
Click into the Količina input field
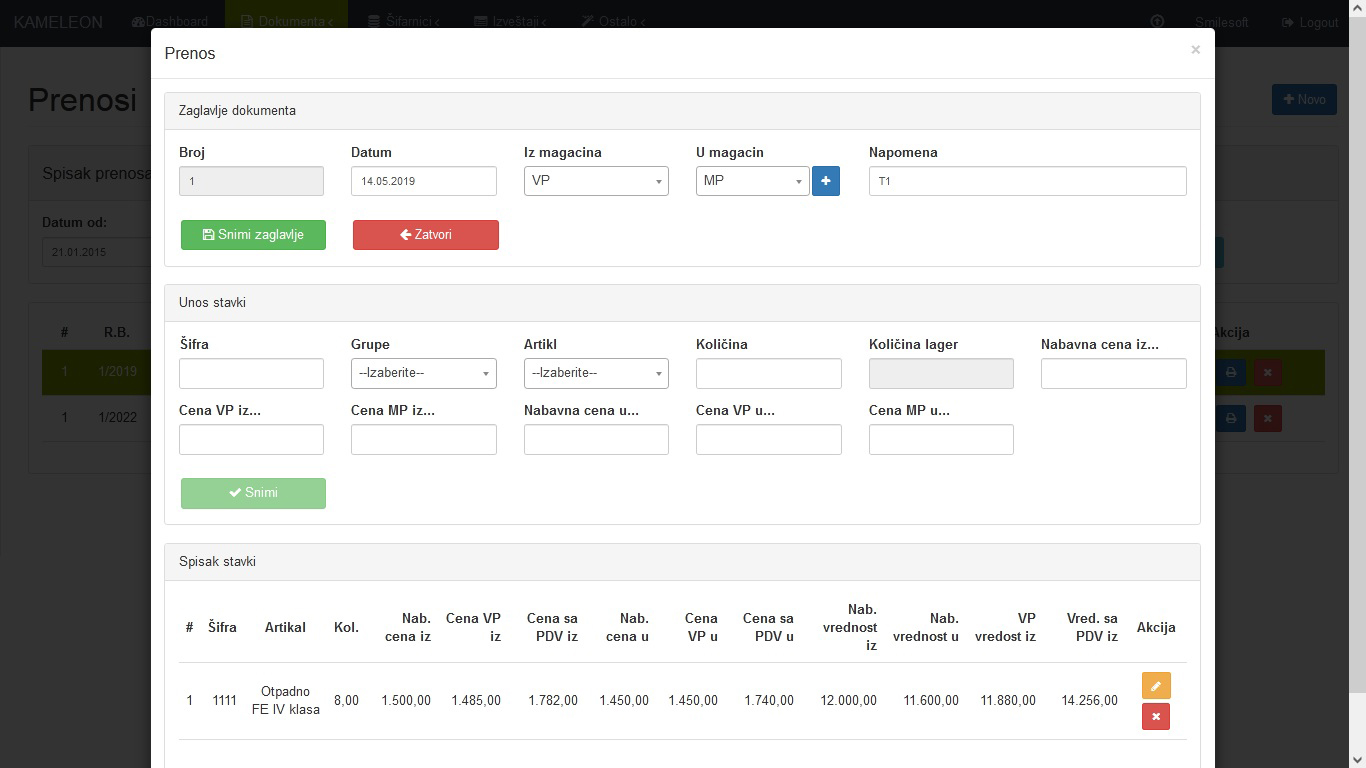coord(768,373)
